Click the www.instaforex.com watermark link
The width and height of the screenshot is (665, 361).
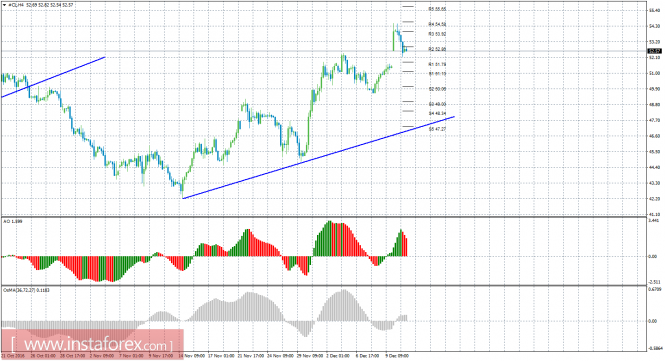pyautogui.click(x=92, y=344)
